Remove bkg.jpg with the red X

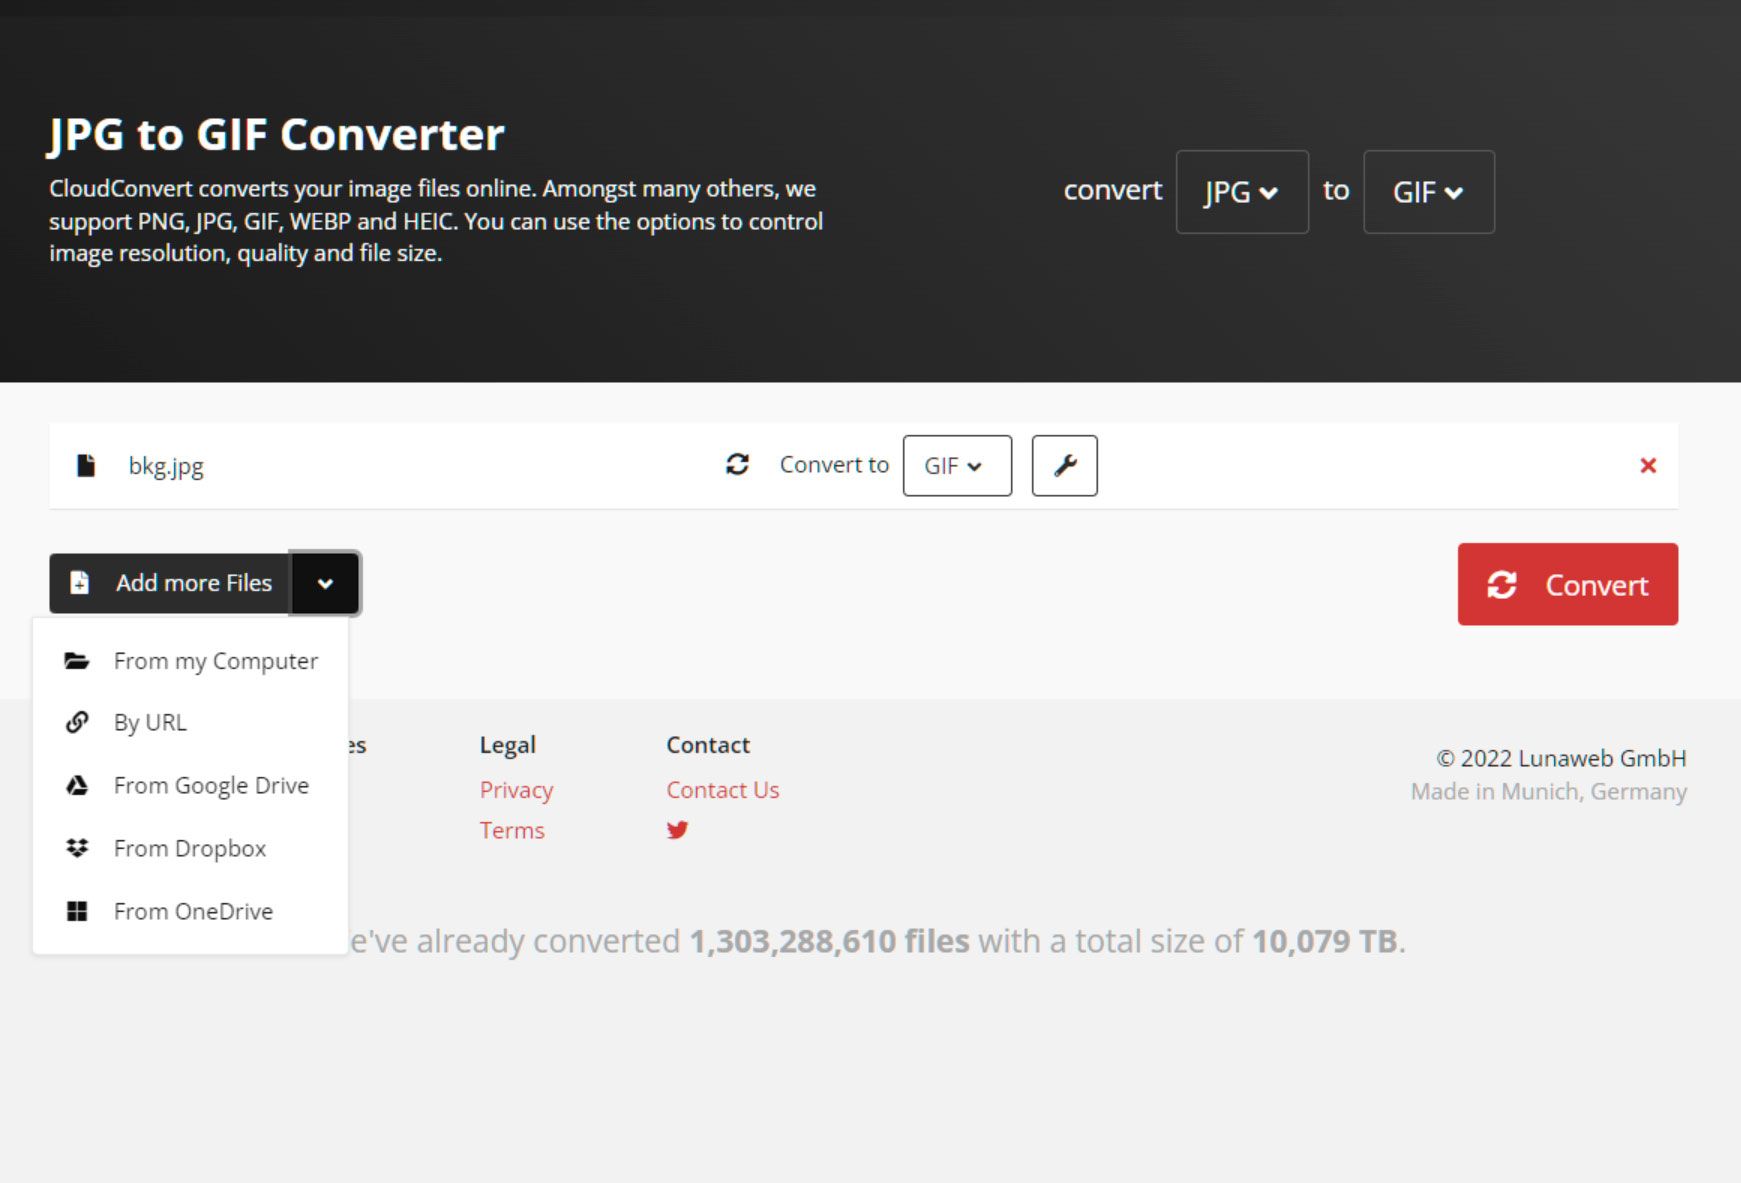(x=1648, y=465)
